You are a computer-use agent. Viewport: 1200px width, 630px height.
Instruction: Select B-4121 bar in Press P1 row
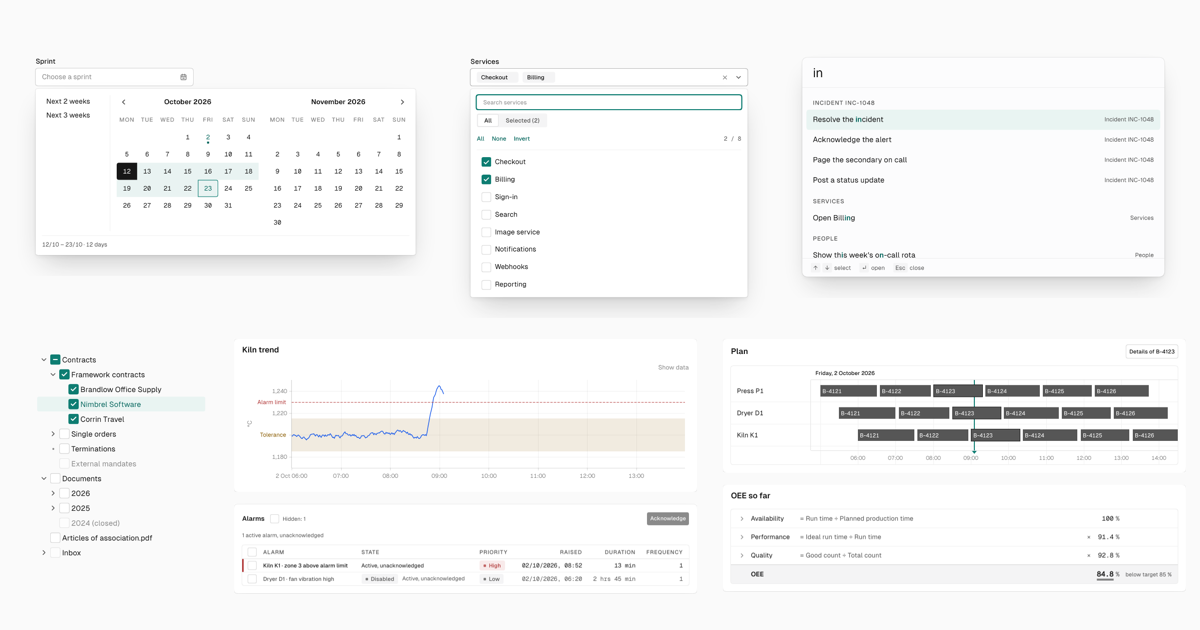848,391
